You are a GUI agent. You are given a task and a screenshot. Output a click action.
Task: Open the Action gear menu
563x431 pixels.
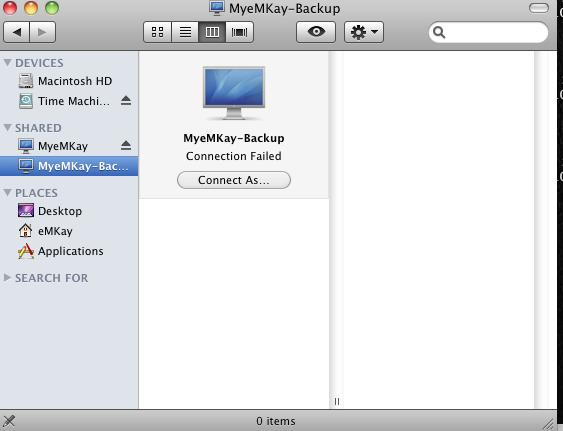tap(364, 32)
